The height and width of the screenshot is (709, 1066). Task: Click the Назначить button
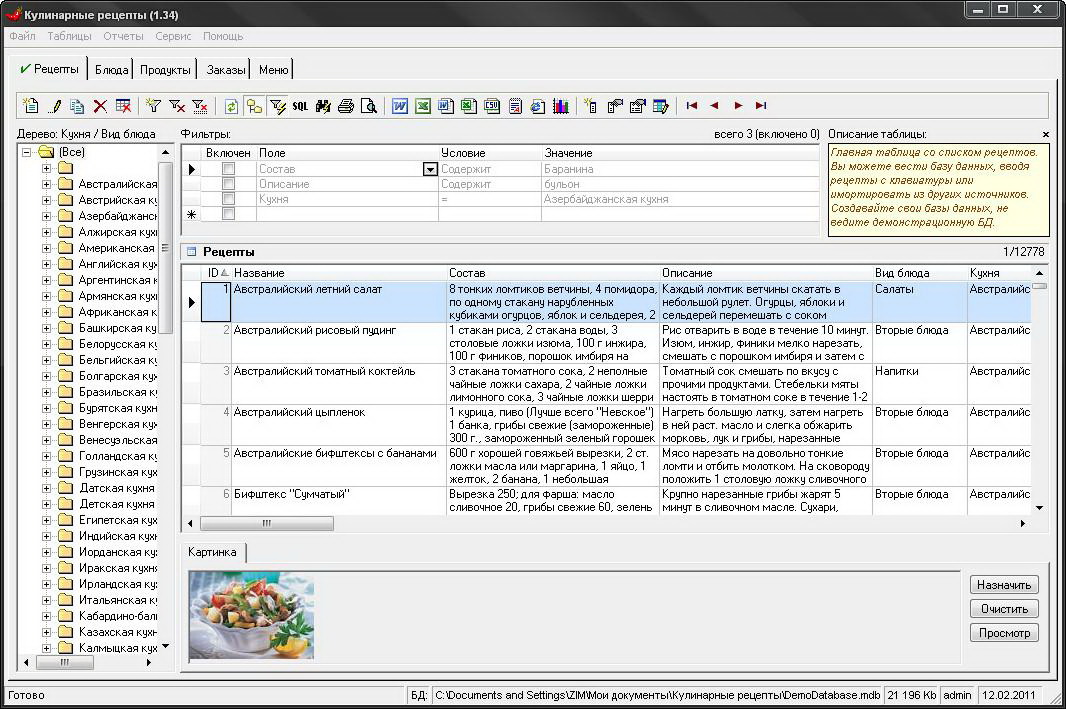[1004, 585]
